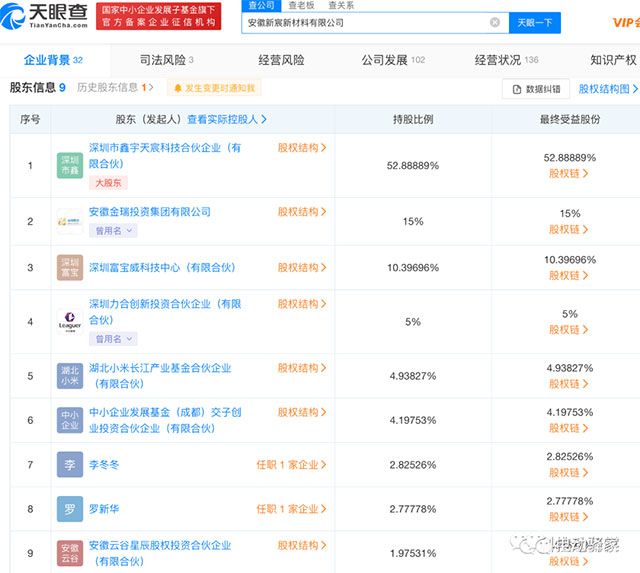Open 股权链 under 15% beneficial share
The width and height of the screenshot is (640, 573).
tap(569, 229)
